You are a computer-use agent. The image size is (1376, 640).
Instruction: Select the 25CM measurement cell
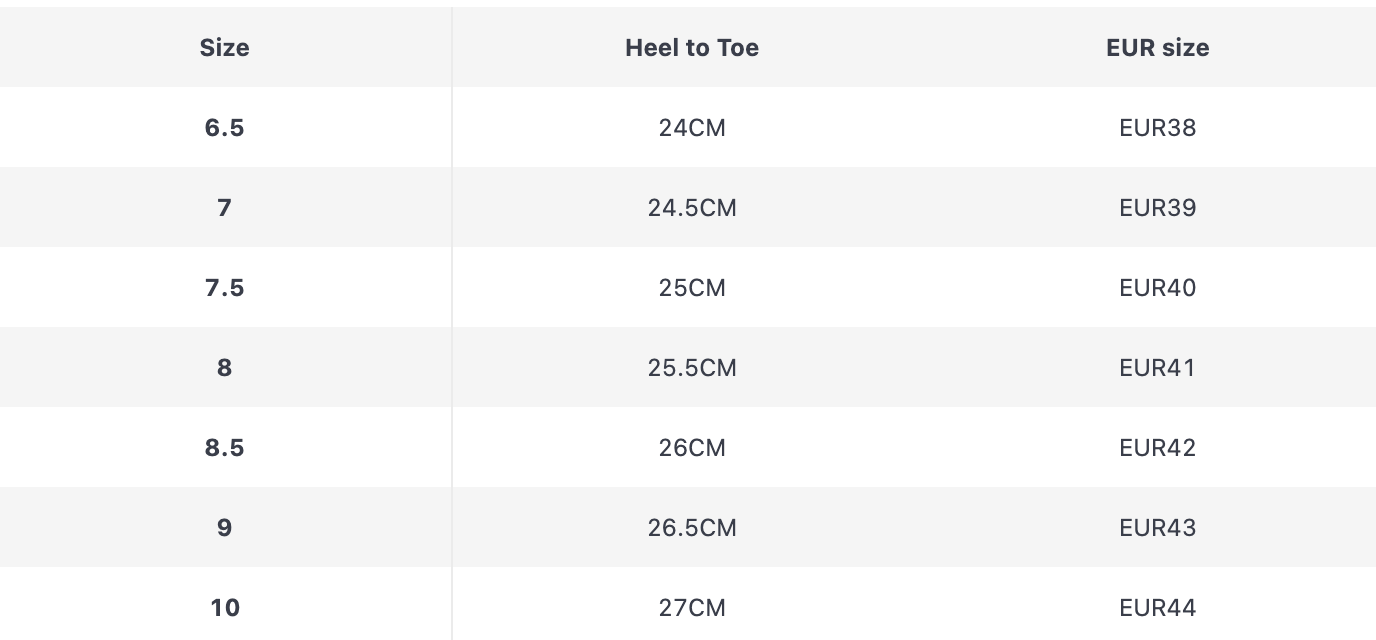tap(692, 288)
